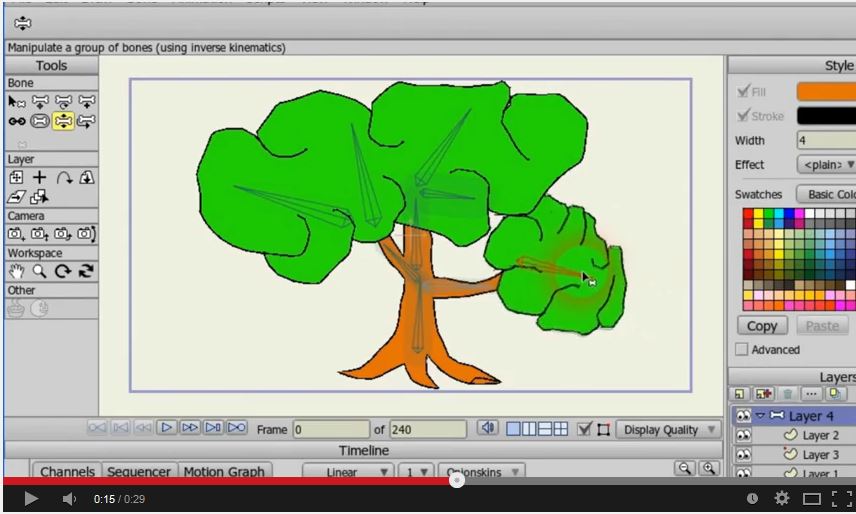
Task: Zoom in the timeline with magnifier plus
Action: tap(709, 468)
